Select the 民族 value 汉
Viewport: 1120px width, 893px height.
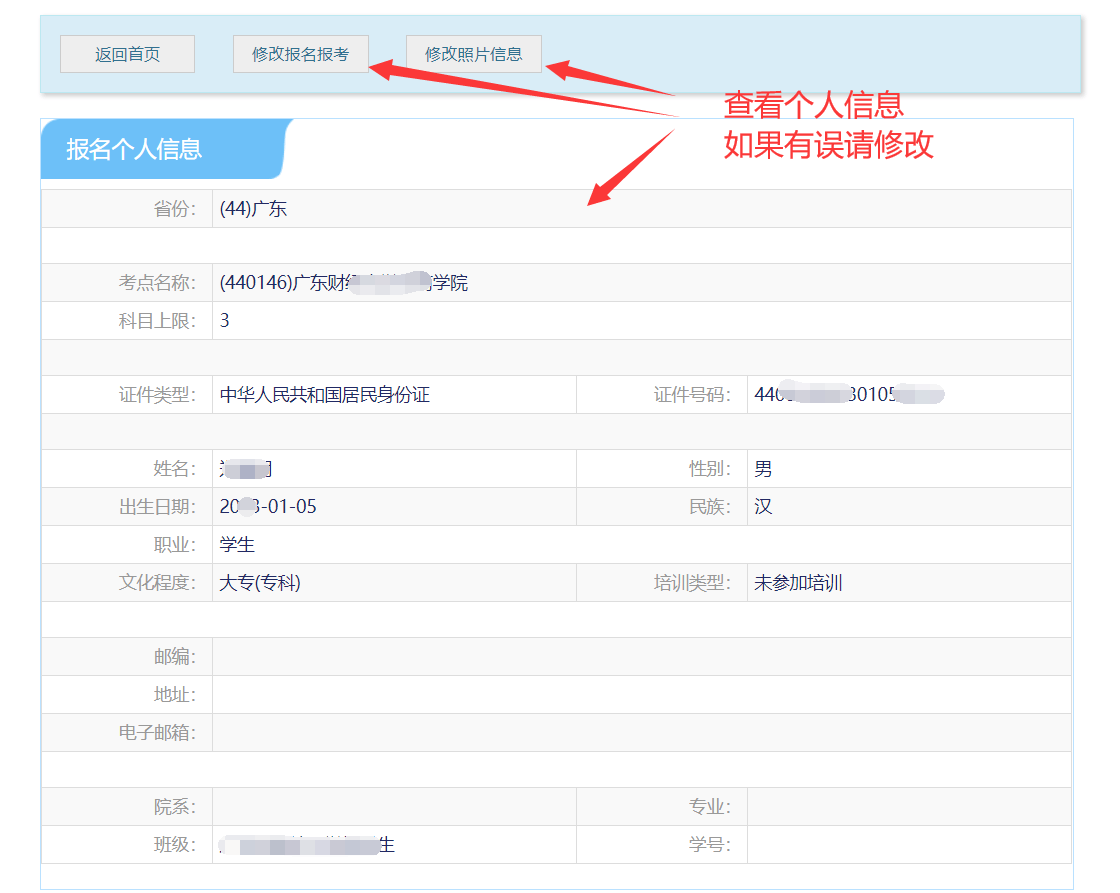click(763, 507)
